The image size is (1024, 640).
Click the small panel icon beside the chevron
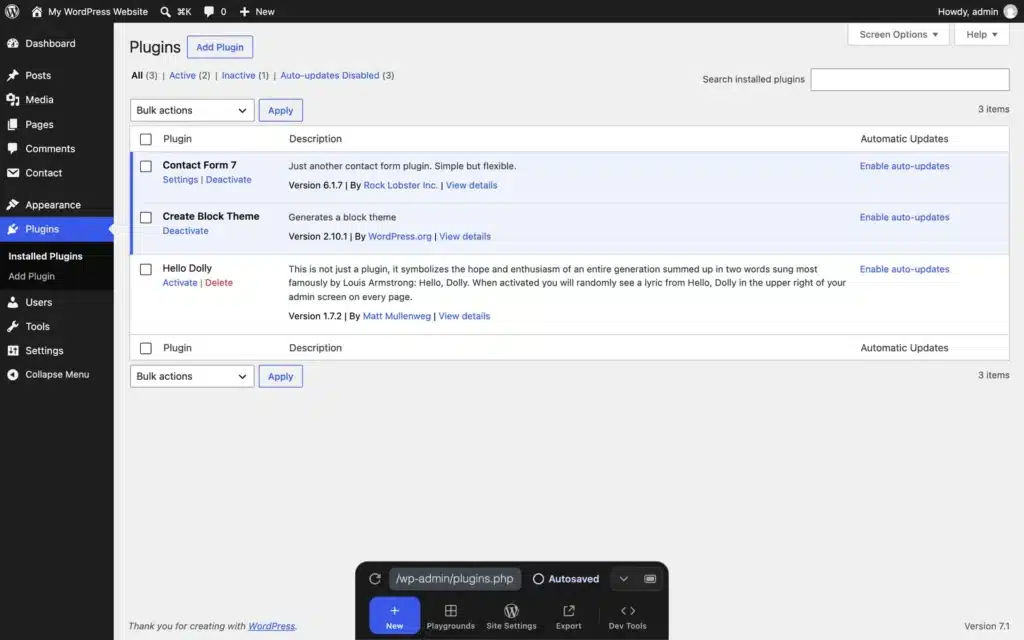(650, 579)
